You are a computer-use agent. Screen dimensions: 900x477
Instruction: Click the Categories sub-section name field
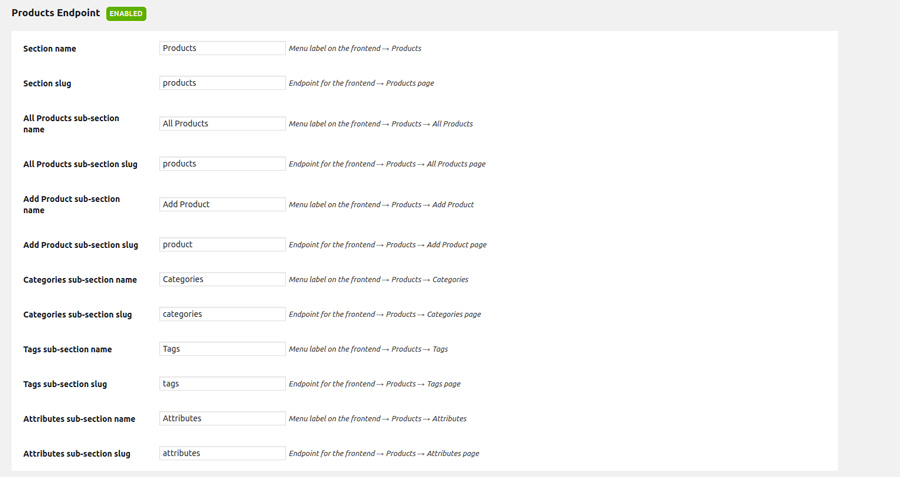222,279
